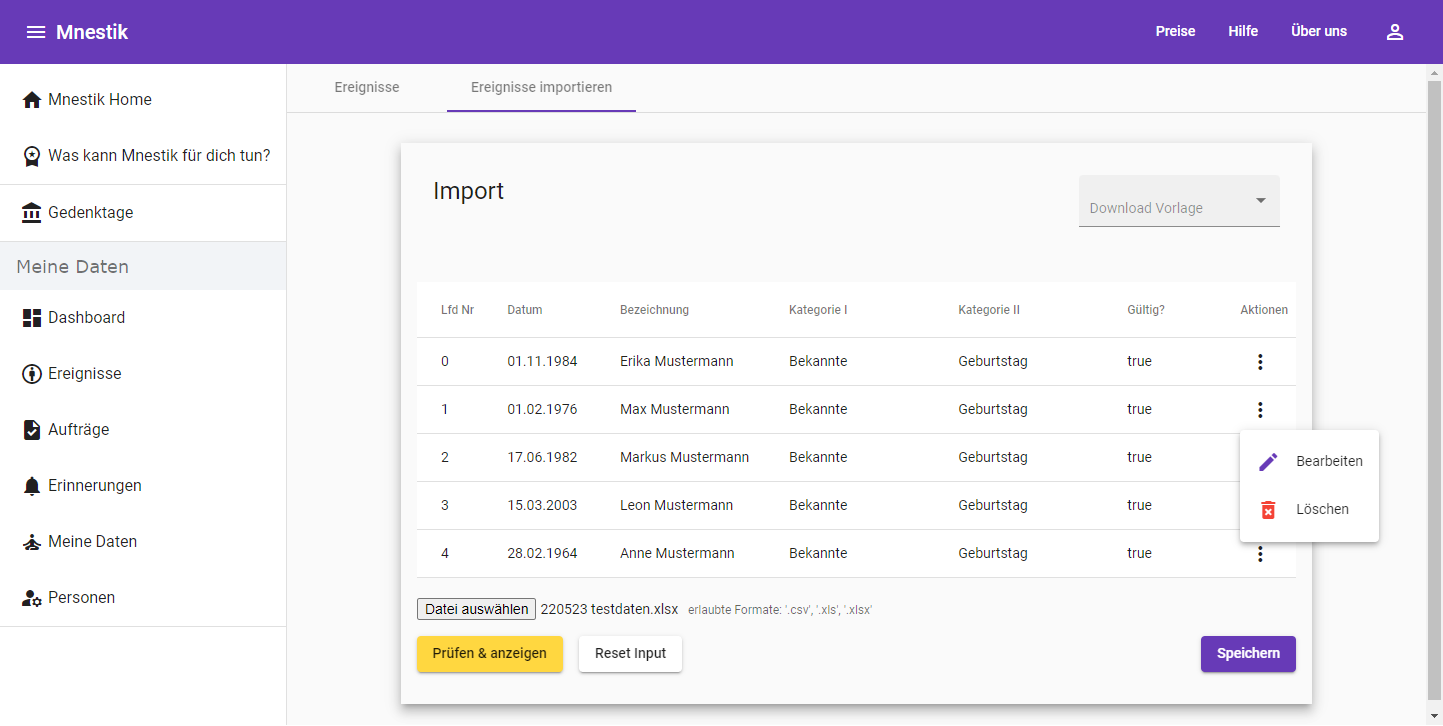Open Aufträge in the sidebar
Screen dimensions: 1443x726
click(x=78, y=430)
